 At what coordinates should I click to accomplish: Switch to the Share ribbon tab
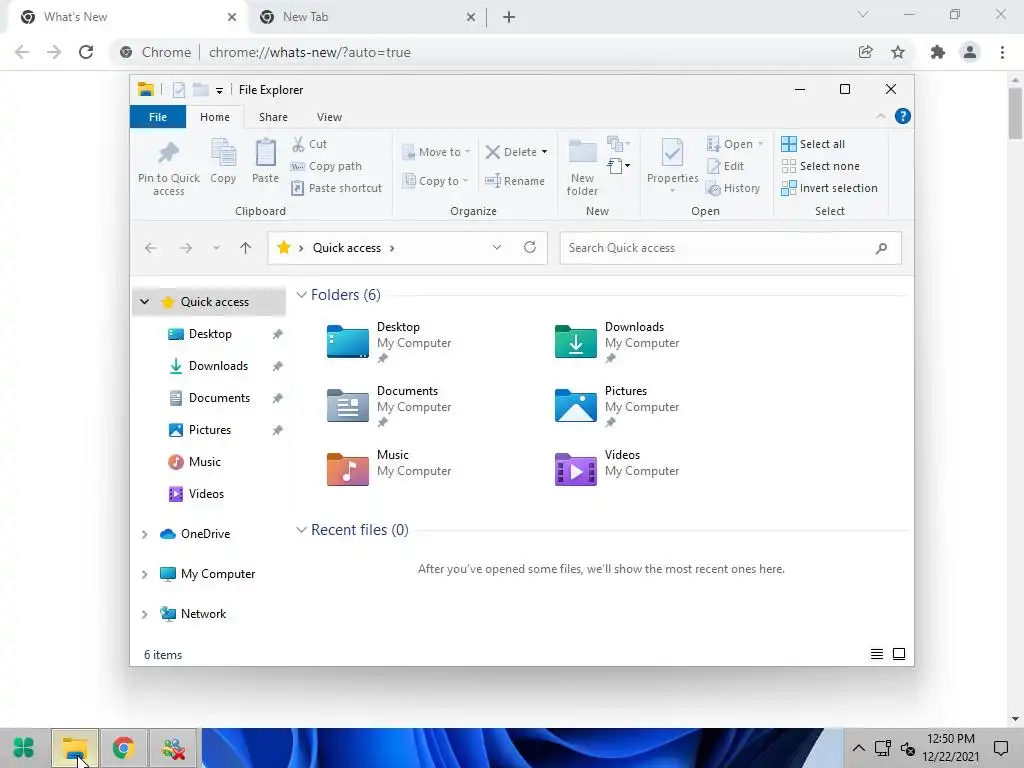coord(273,117)
